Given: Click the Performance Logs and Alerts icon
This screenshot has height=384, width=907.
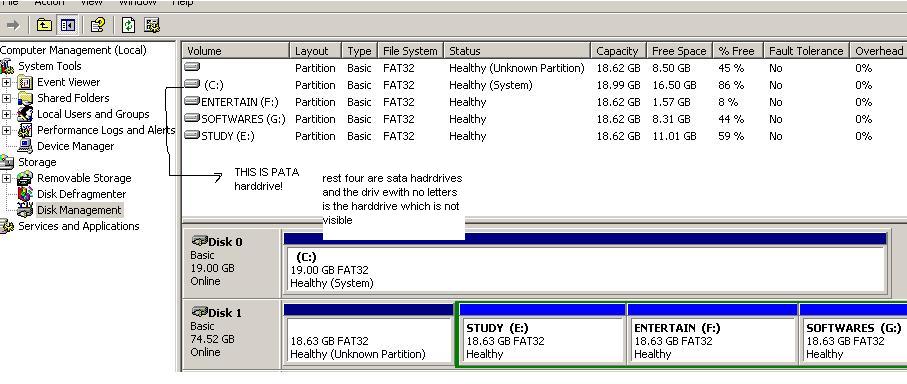Looking at the screenshot, I should [25, 130].
